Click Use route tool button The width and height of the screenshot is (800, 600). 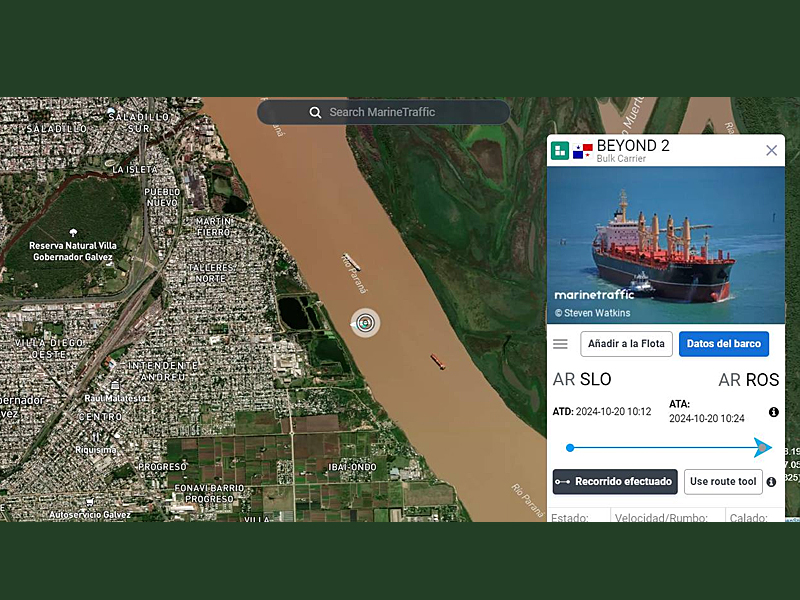coord(723,482)
